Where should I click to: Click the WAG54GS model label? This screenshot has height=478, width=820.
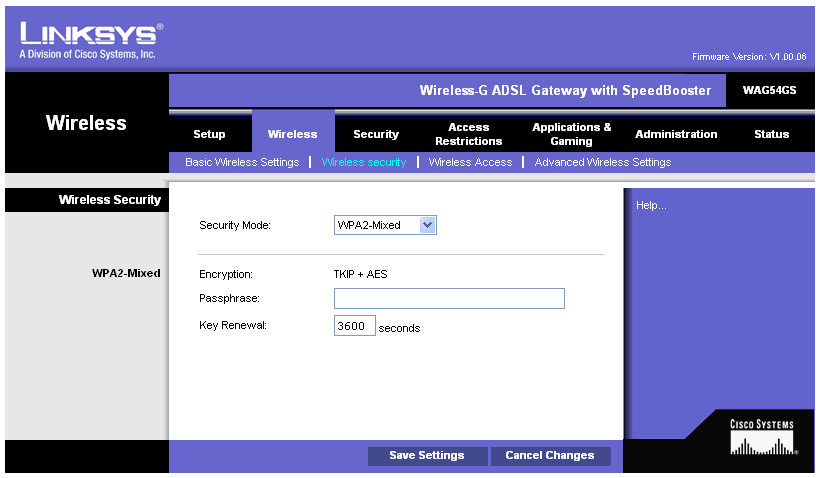tap(769, 90)
